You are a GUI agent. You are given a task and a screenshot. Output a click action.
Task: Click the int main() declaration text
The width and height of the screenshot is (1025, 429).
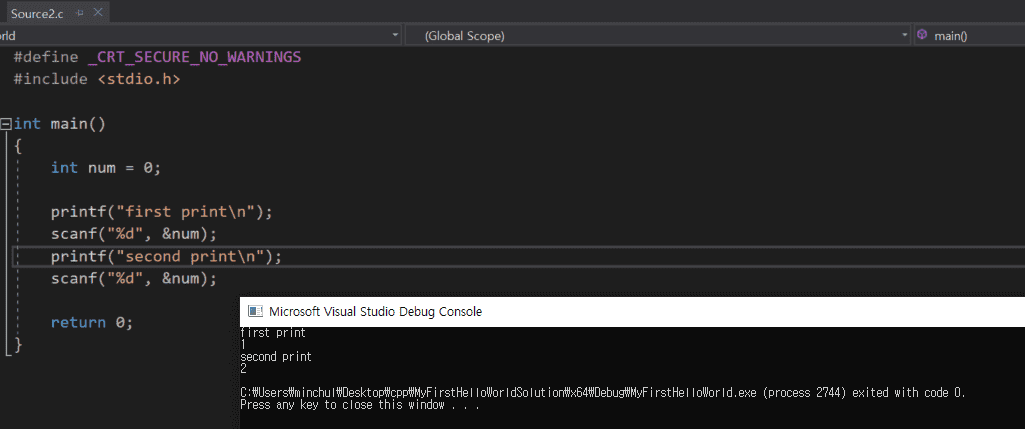coord(59,124)
